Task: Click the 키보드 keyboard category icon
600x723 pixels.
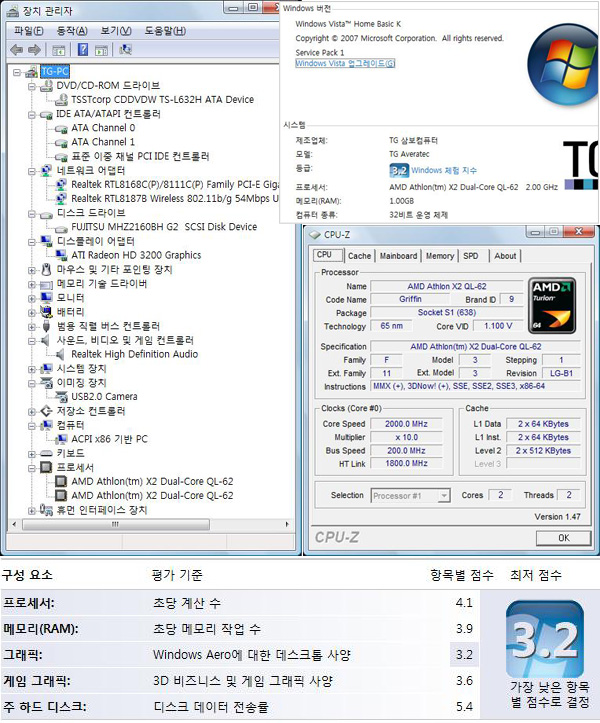Action: [46, 454]
